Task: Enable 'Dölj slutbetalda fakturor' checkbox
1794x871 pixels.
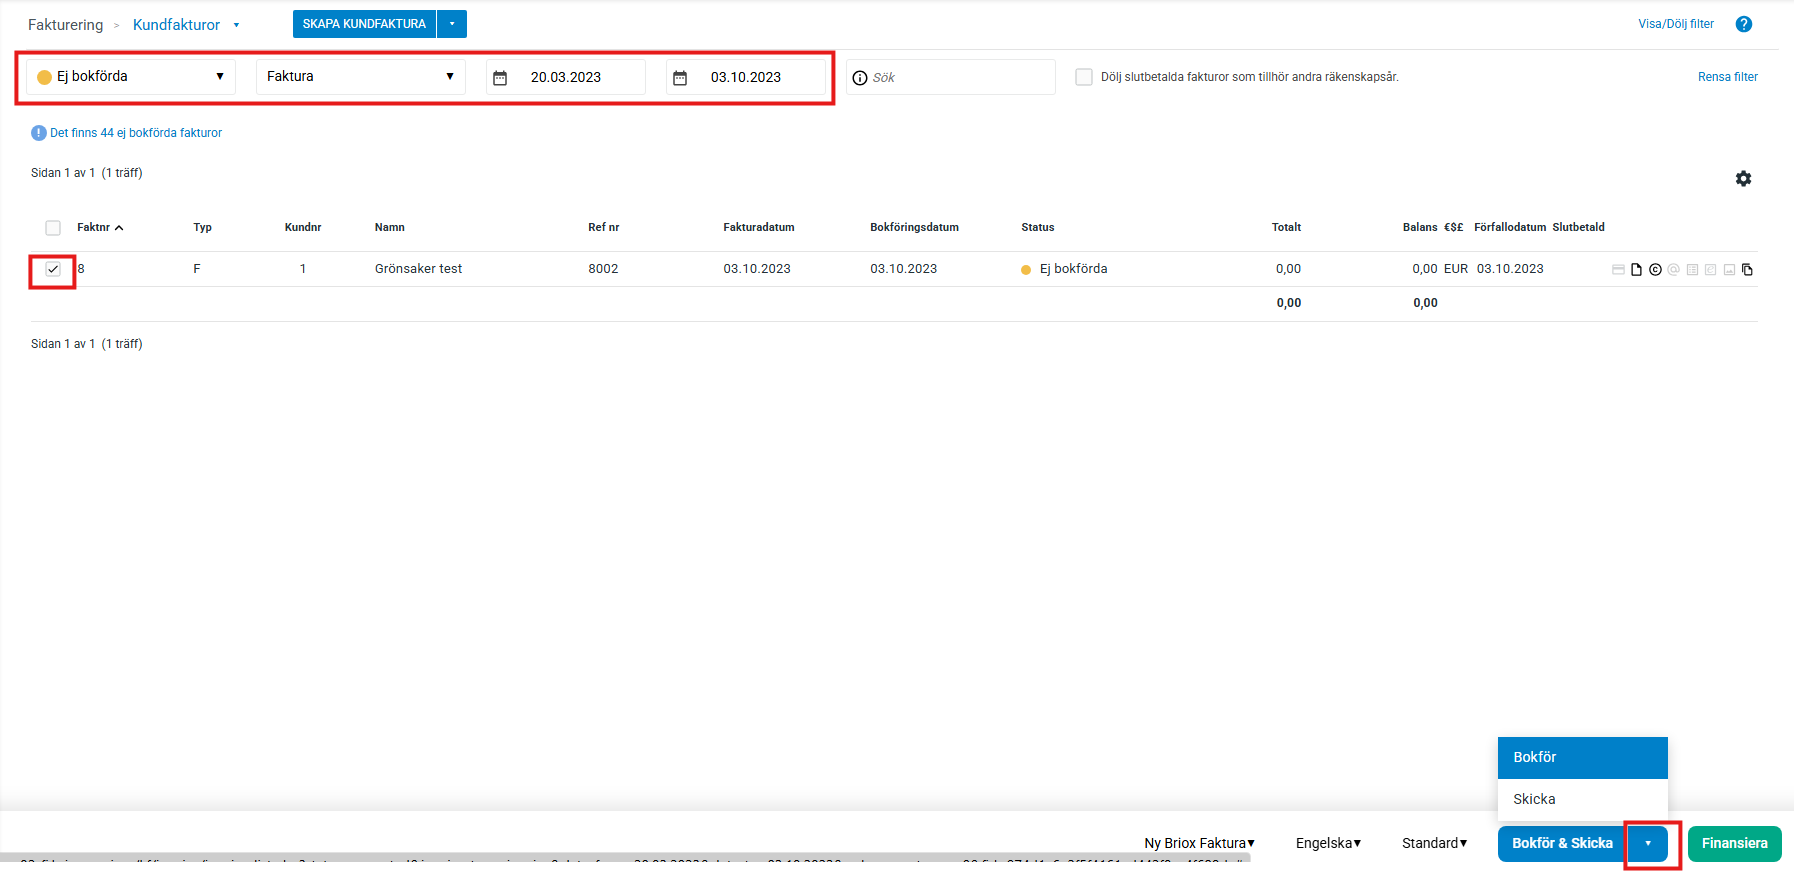Action: (1083, 77)
